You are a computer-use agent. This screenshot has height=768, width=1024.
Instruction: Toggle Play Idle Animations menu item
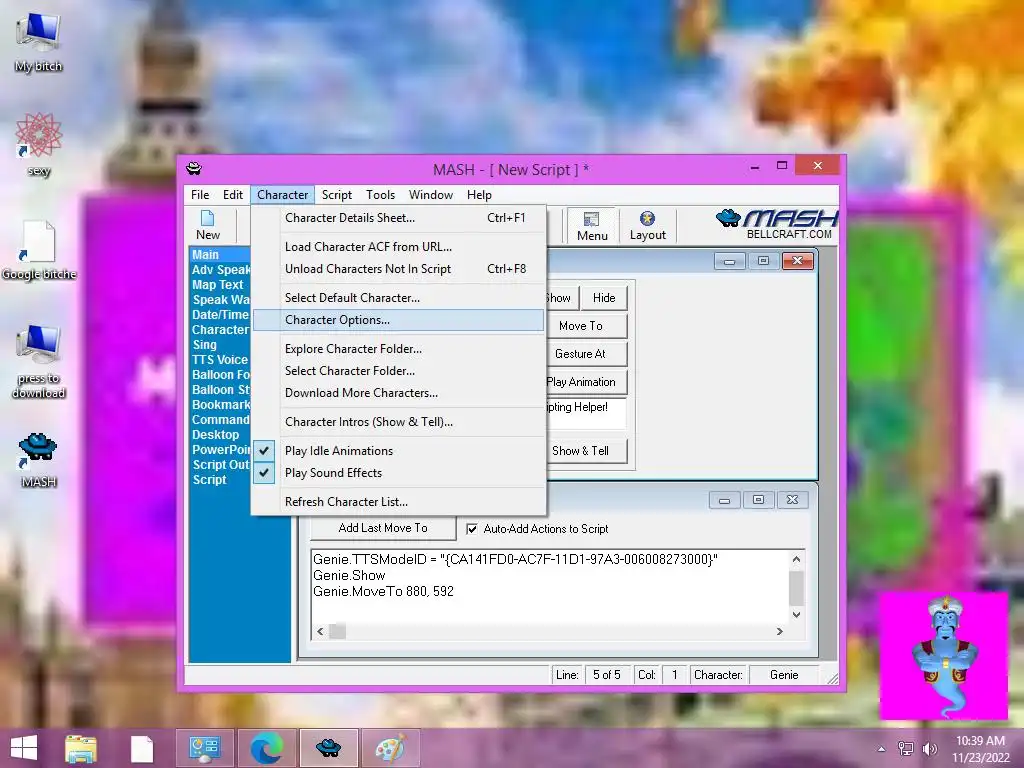pos(398,451)
